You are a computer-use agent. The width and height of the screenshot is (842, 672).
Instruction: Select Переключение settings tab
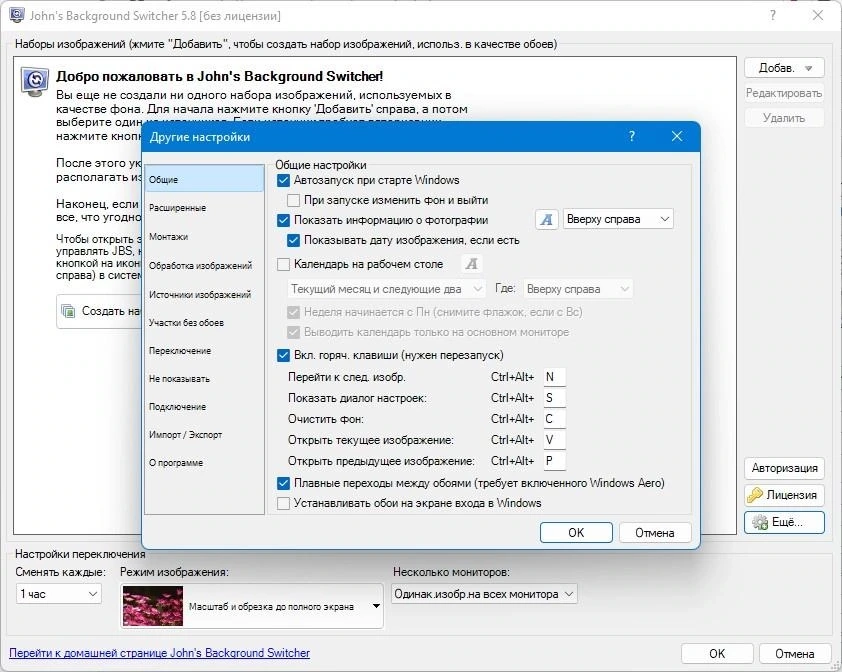[x=204, y=350]
